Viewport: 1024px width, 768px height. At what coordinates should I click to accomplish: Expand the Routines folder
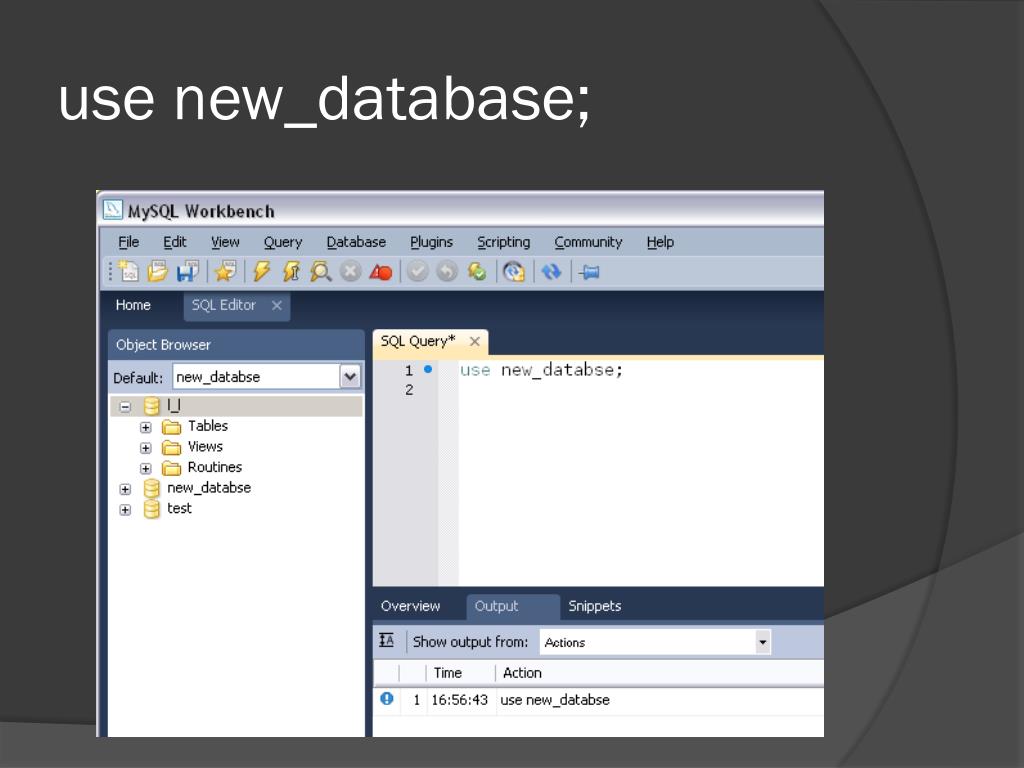(x=146, y=468)
